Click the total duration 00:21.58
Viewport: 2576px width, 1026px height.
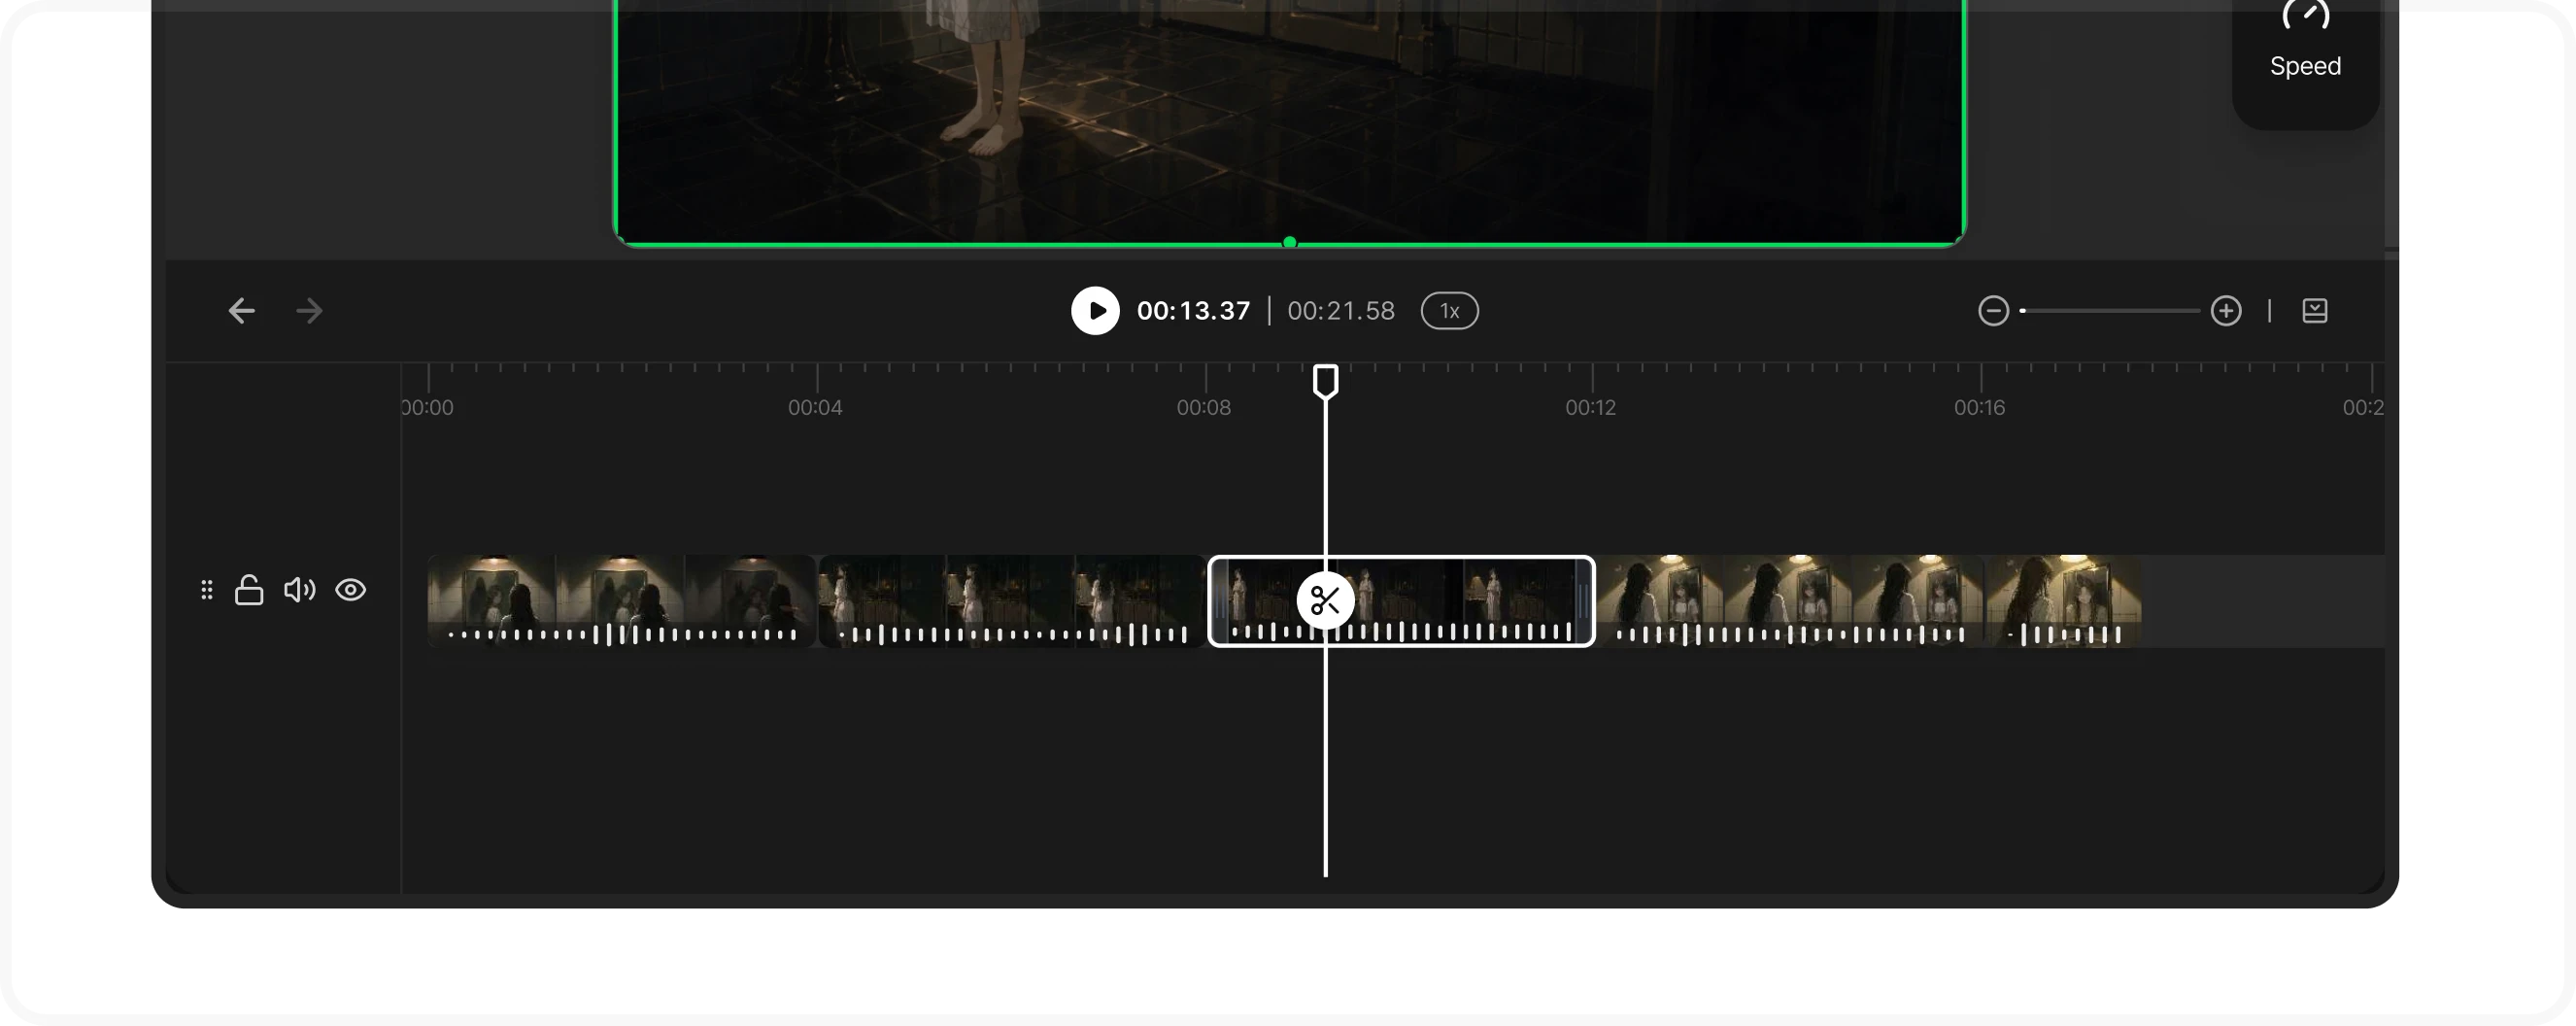coord(1341,311)
